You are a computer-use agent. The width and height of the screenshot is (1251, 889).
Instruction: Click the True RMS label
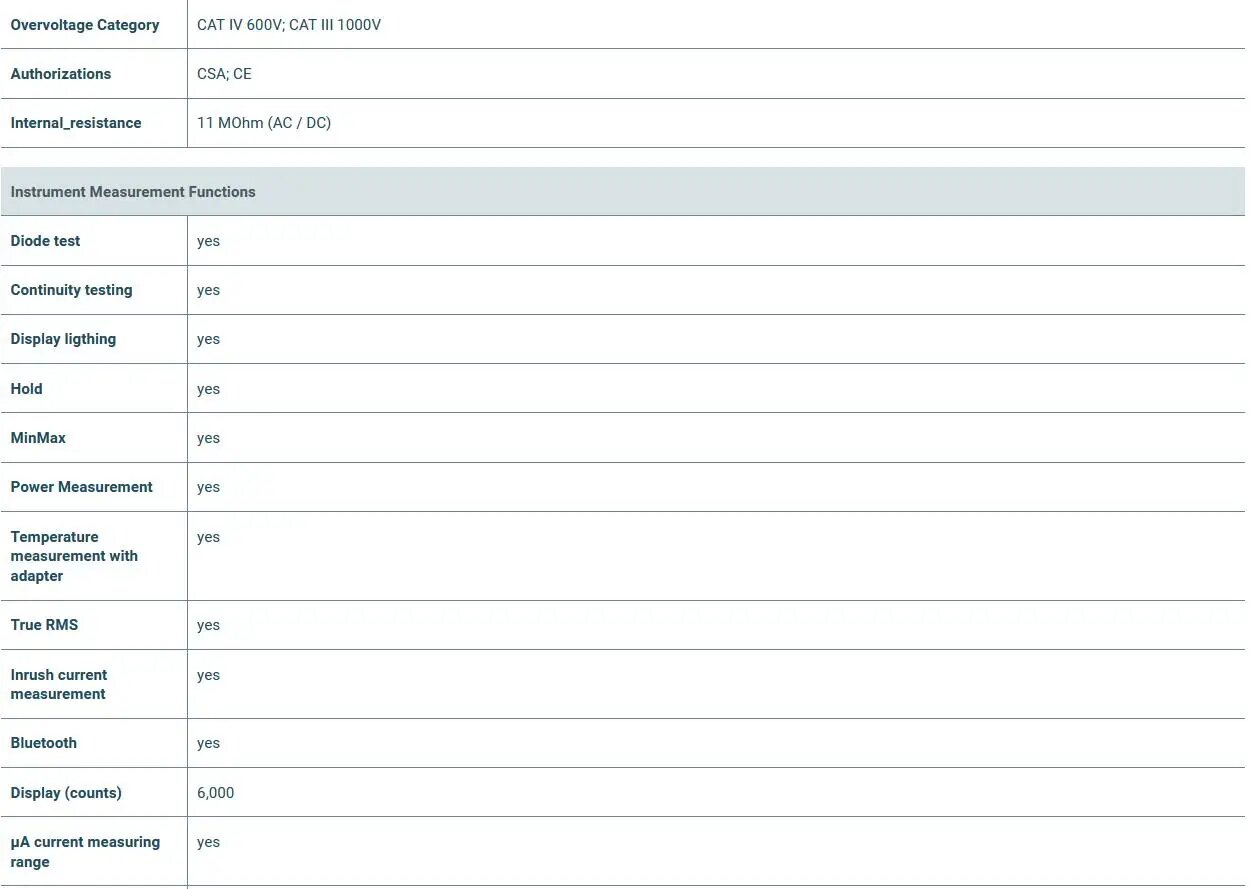pyautogui.click(x=44, y=625)
